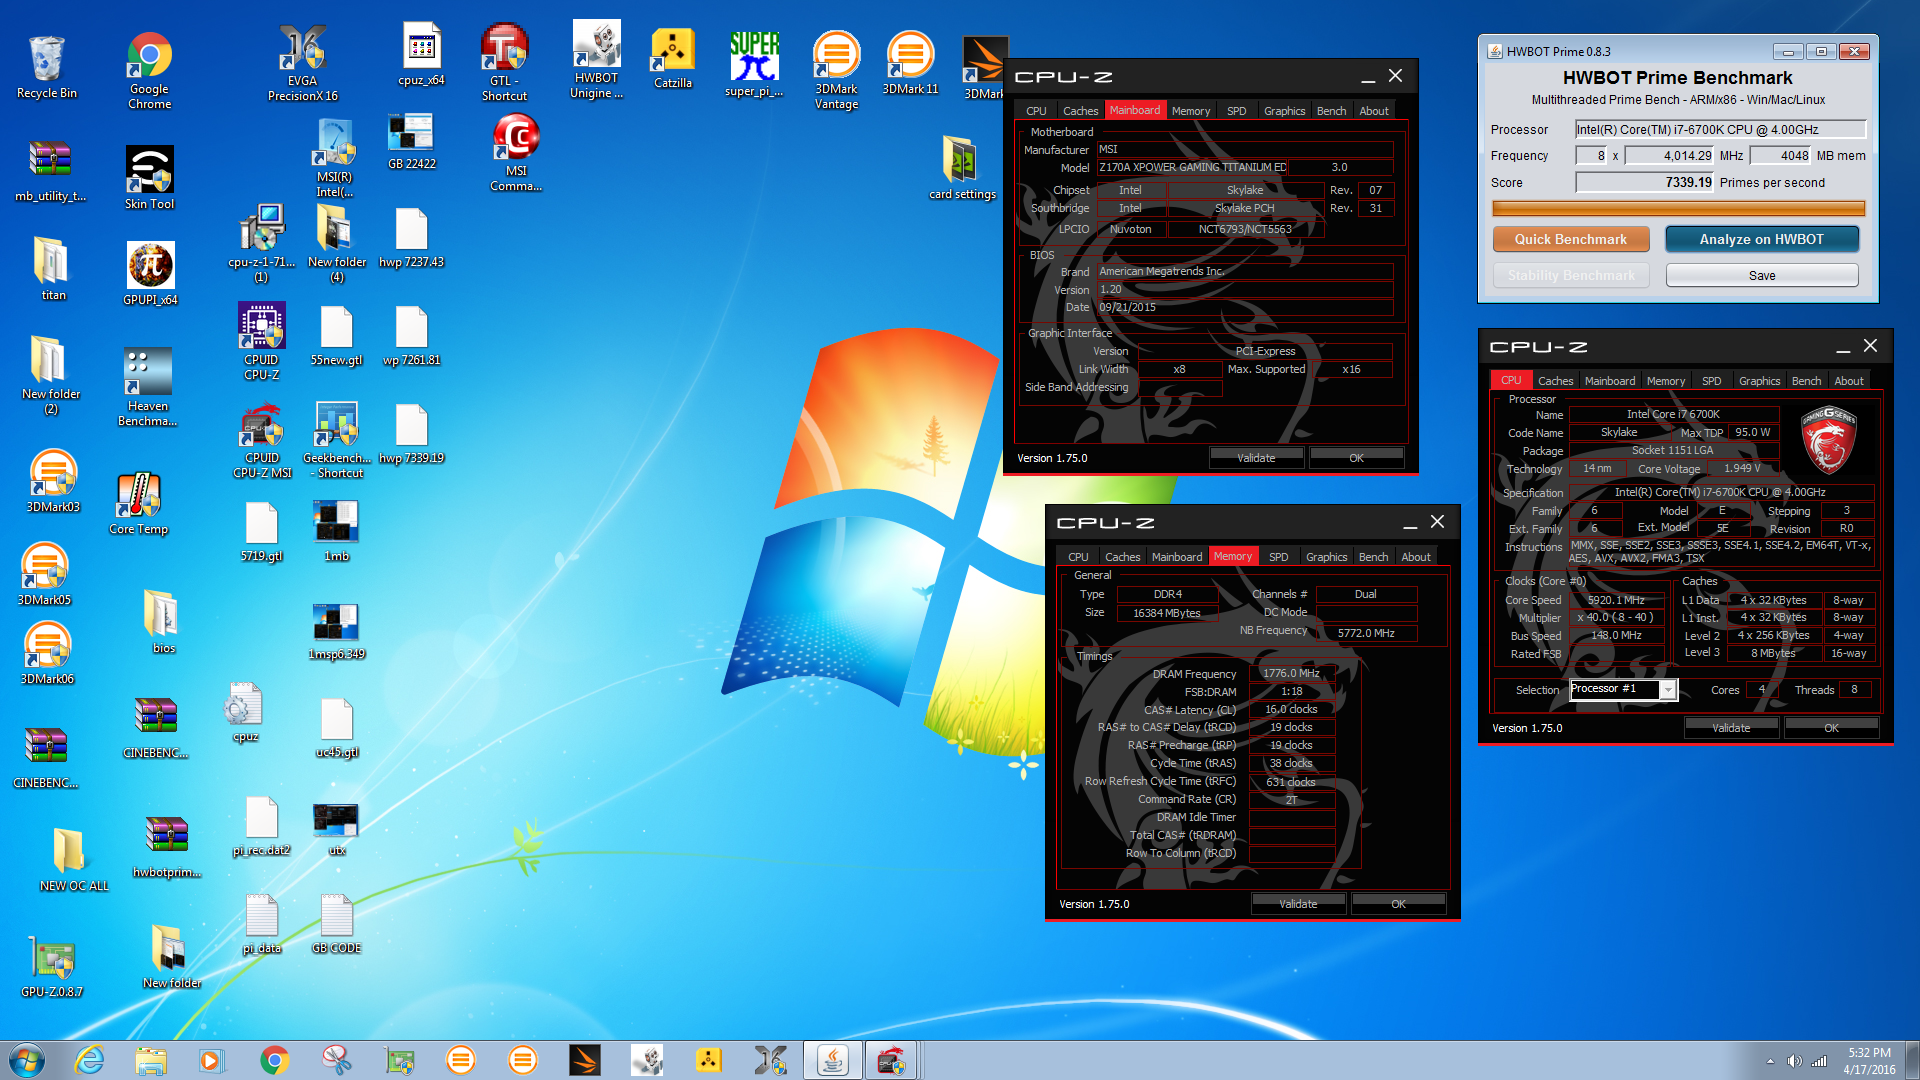Open the 3DMark03 desktop shortcut
Screen dimensions: 1920x1080
(52, 482)
